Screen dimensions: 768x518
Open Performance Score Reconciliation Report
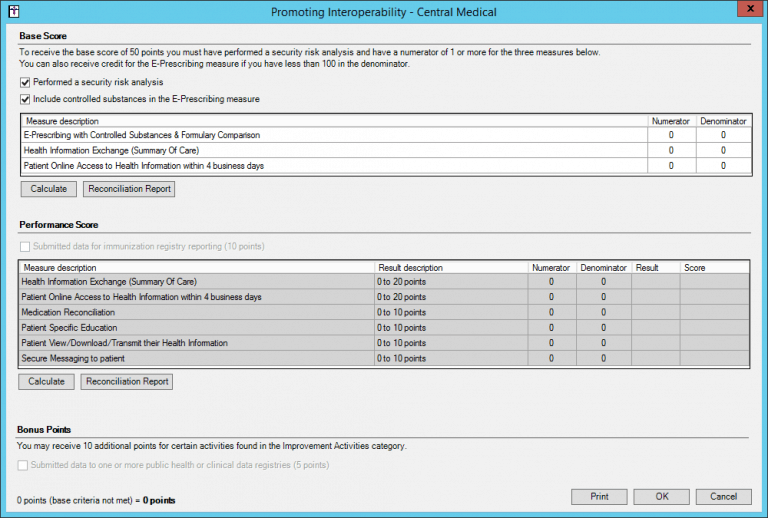(128, 381)
